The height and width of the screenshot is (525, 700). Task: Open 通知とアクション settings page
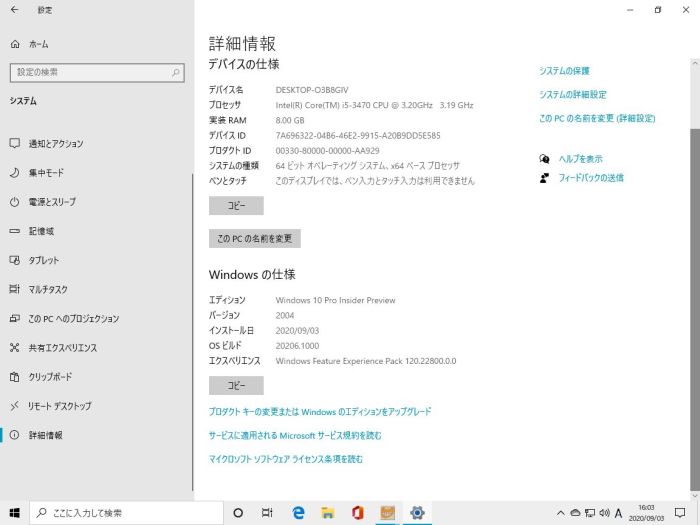point(56,143)
